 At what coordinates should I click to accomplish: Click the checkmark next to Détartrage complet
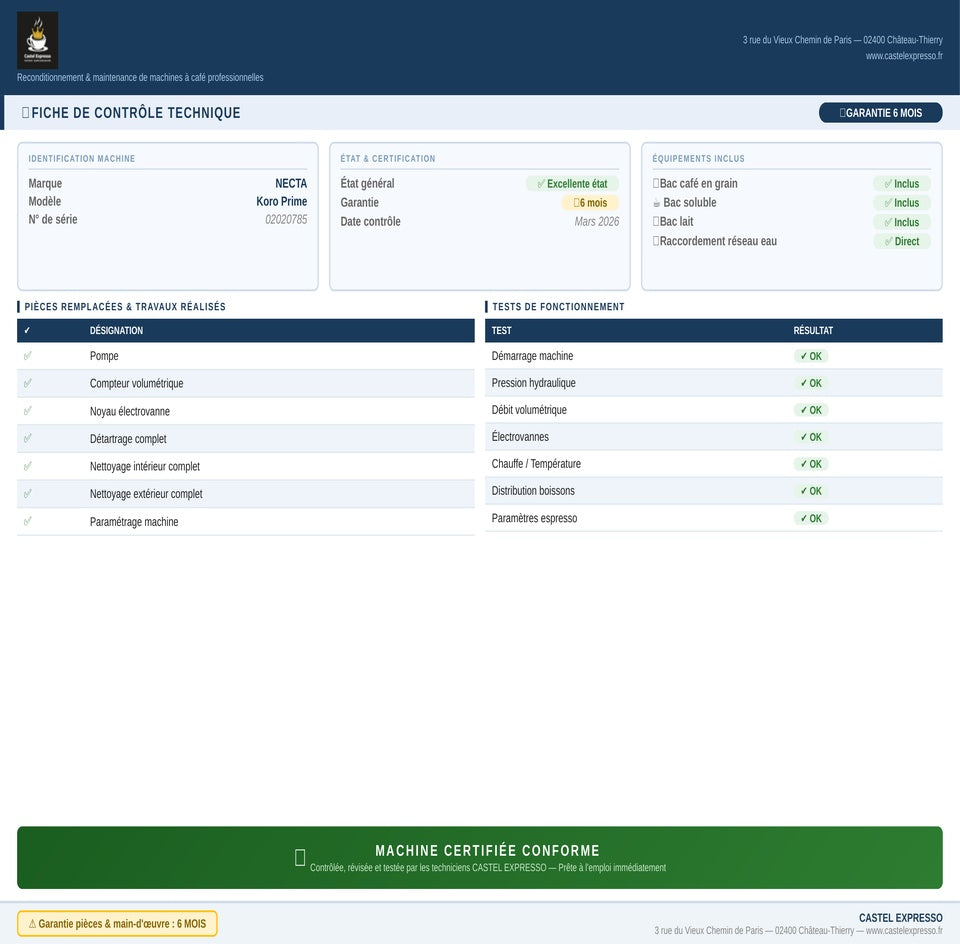[x=27, y=438]
